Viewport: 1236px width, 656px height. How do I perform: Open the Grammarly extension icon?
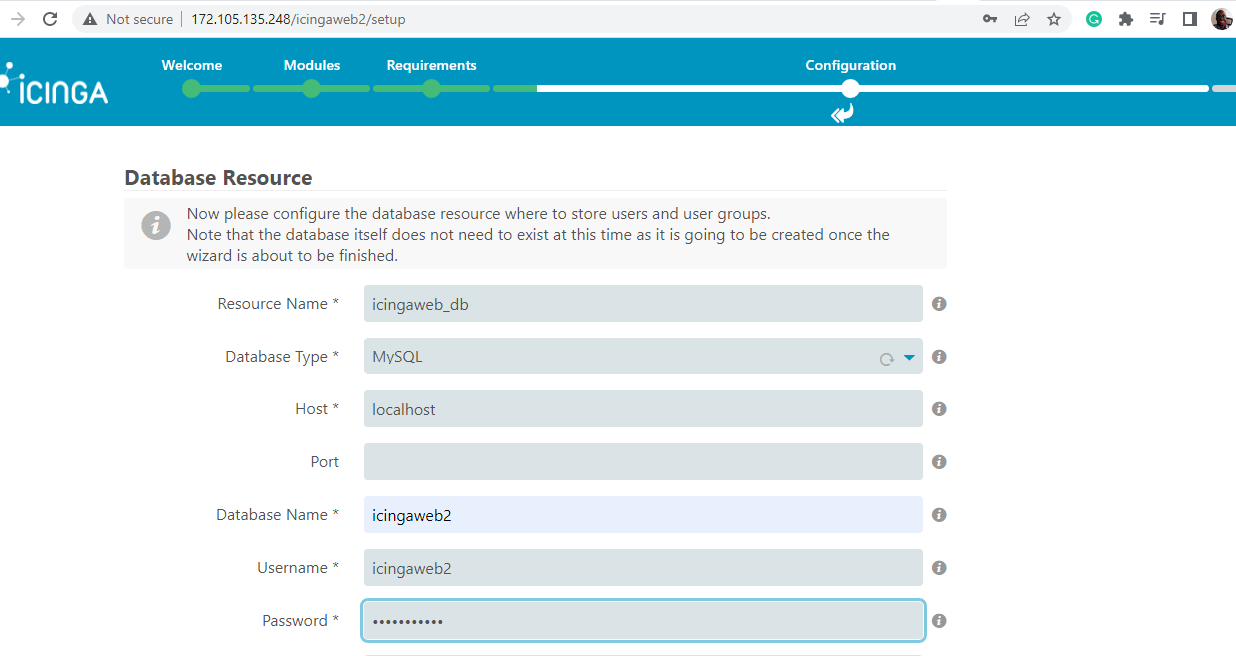coord(1094,19)
